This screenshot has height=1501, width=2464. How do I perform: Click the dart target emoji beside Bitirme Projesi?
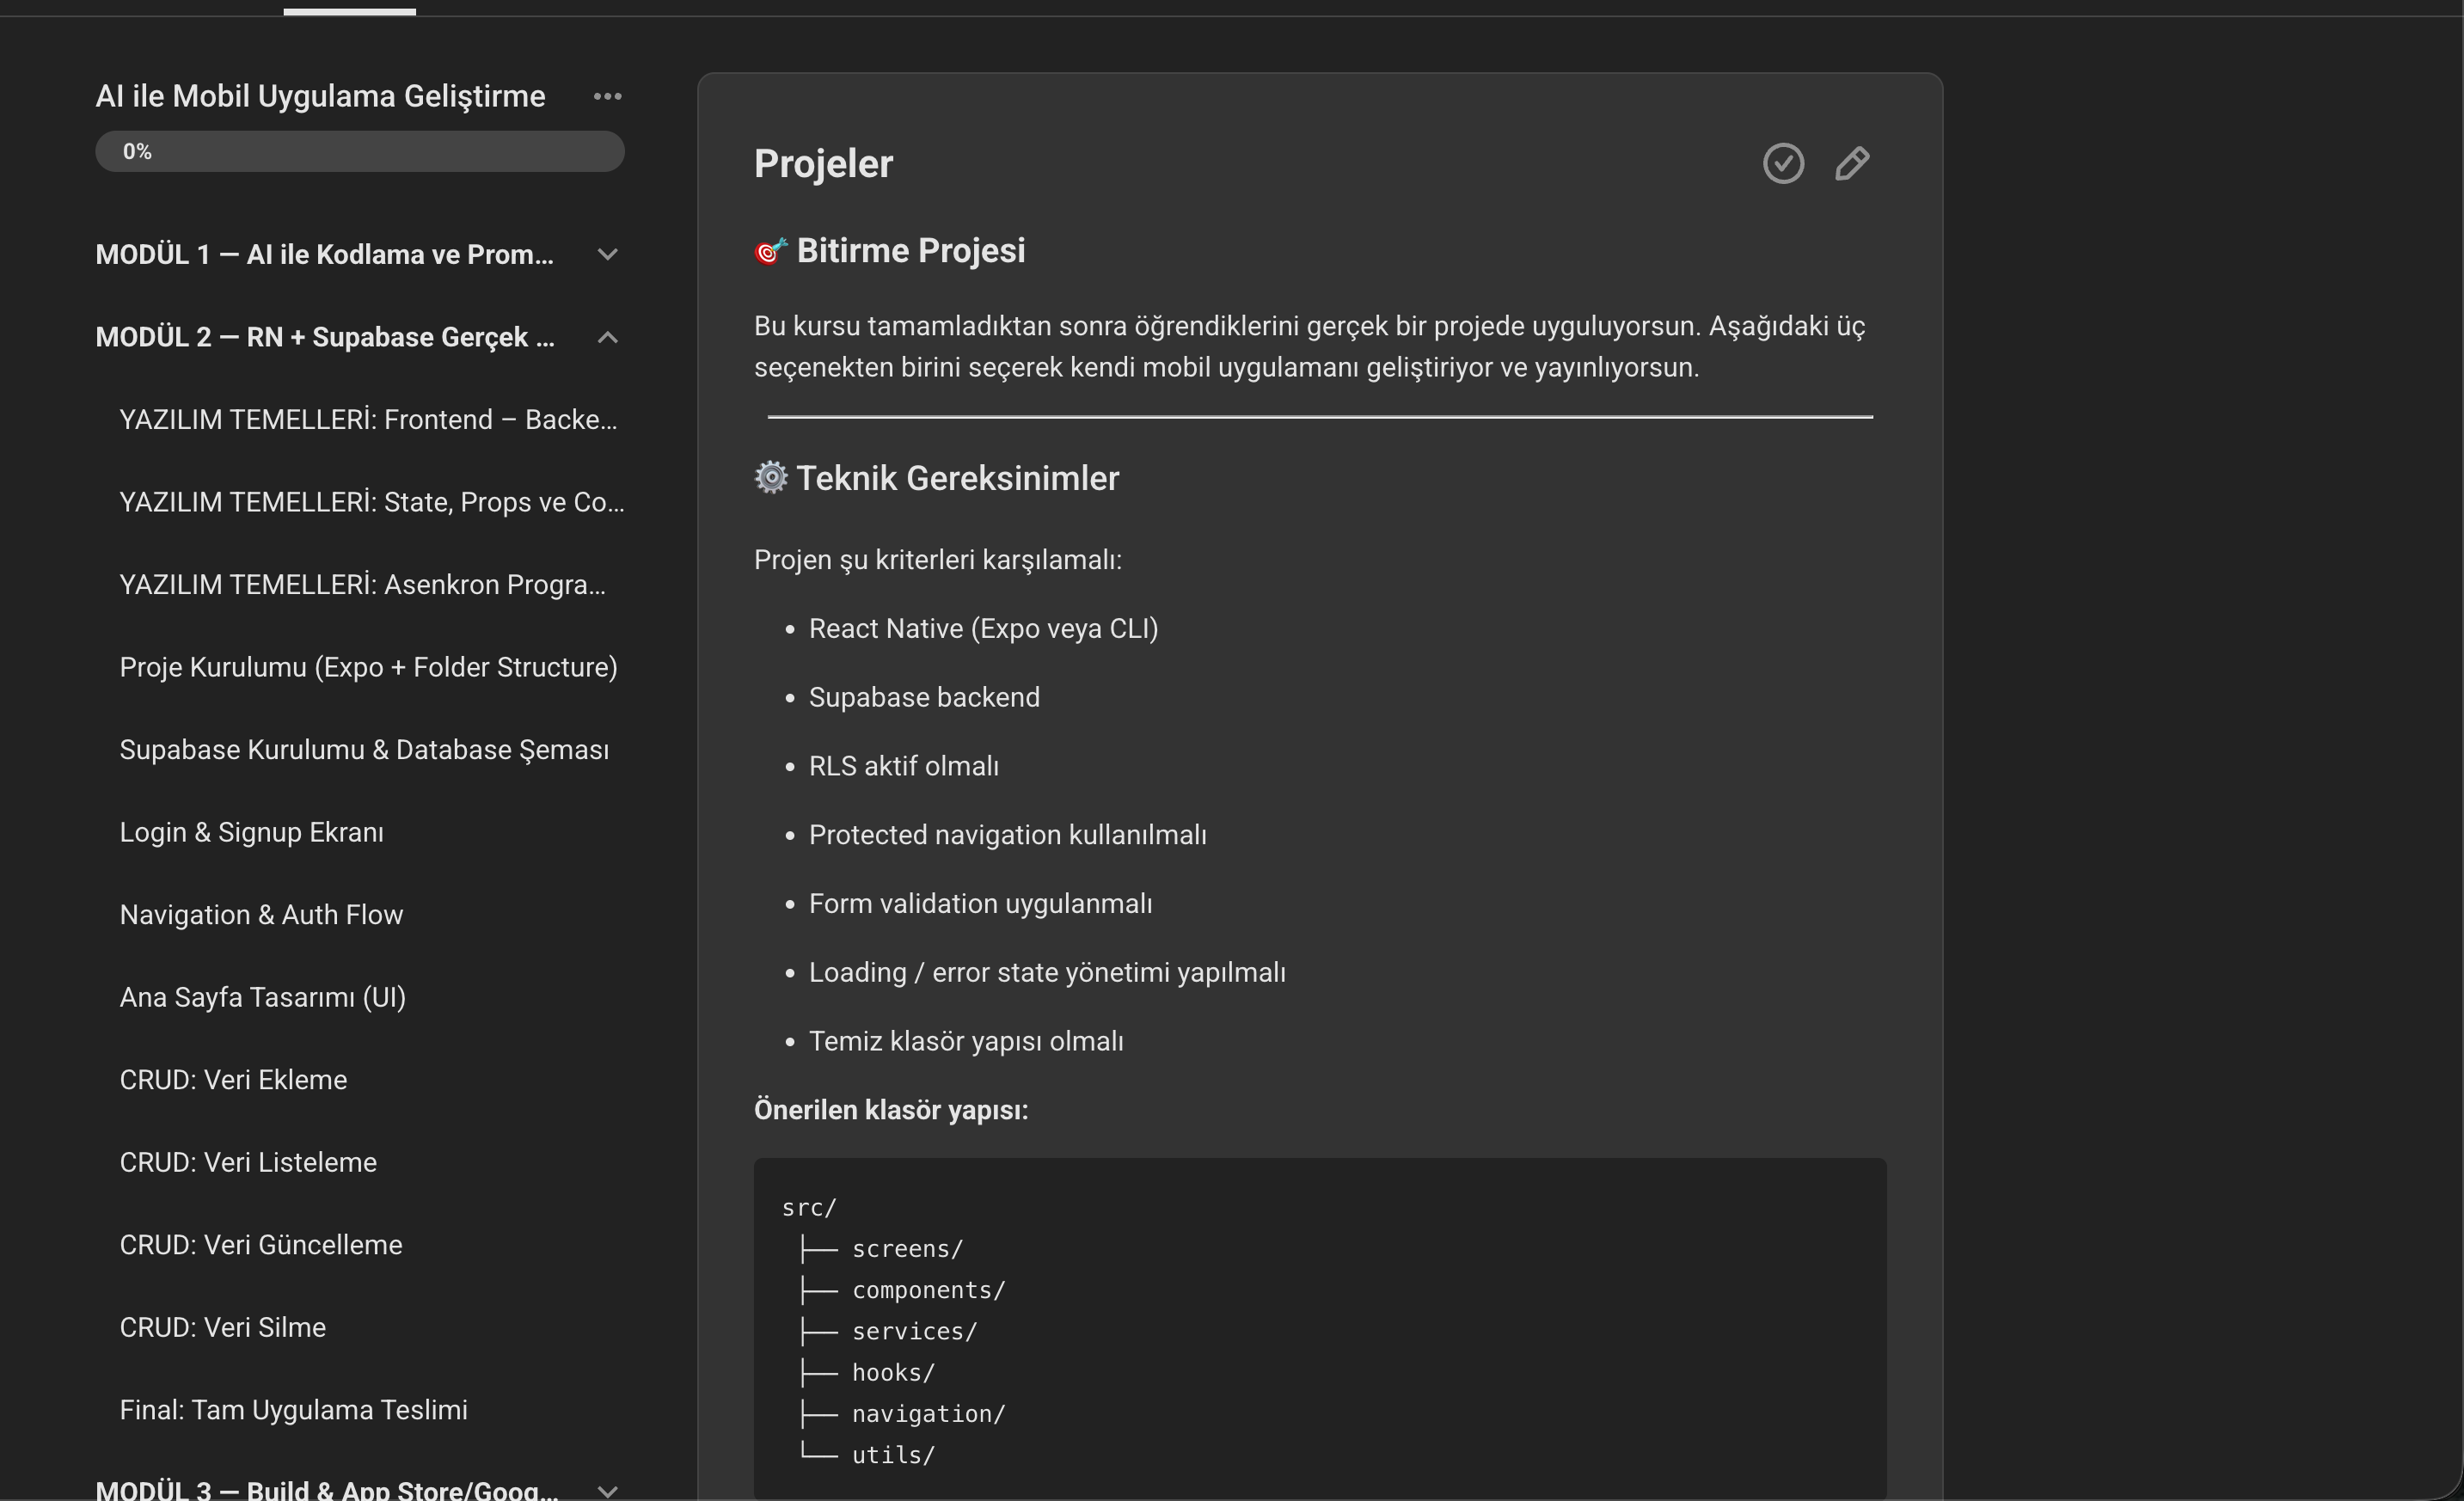click(x=771, y=251)
